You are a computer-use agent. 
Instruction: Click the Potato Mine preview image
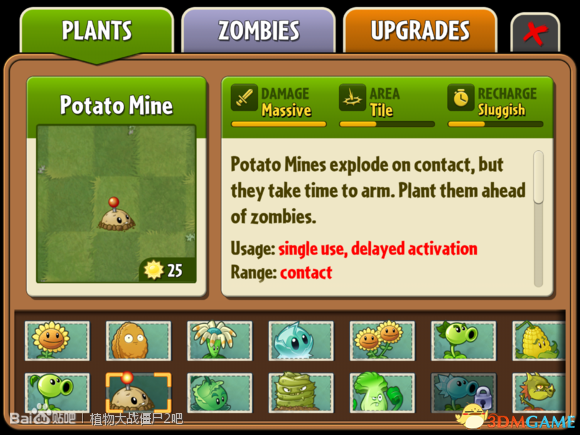point(116,204)
